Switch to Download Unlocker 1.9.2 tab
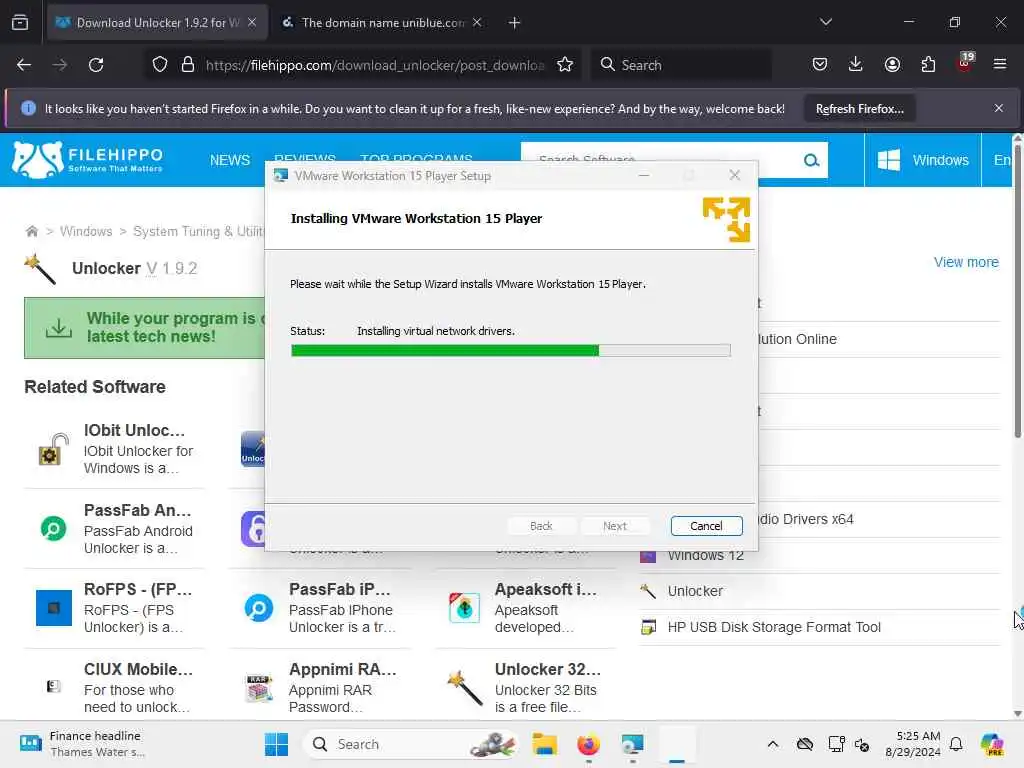The height and width of the screenshot is (768, 1024). click(x=157, y=23)
